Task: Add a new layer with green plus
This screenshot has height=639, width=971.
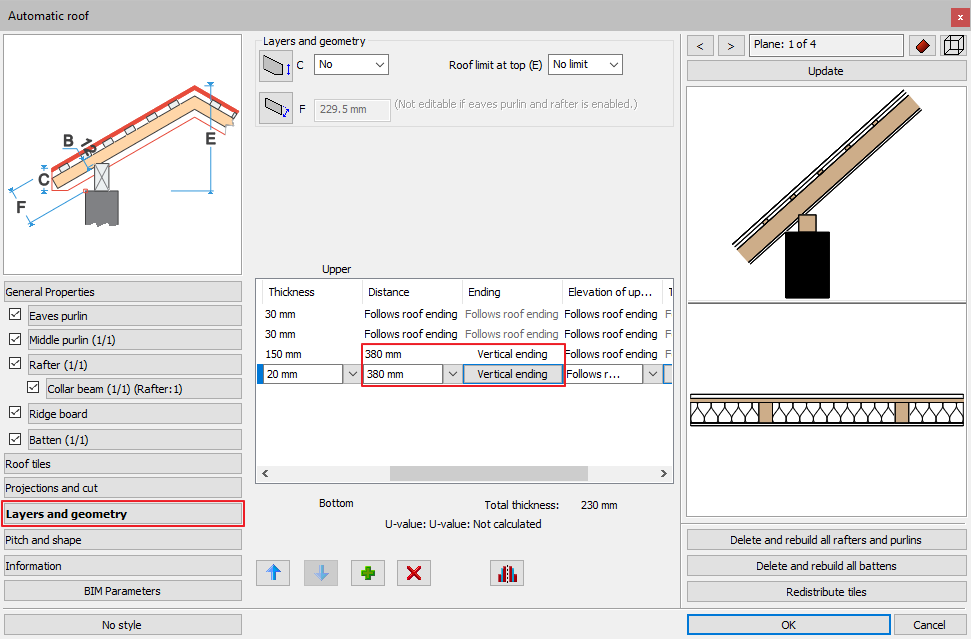Action: click(x=367, y=573)
